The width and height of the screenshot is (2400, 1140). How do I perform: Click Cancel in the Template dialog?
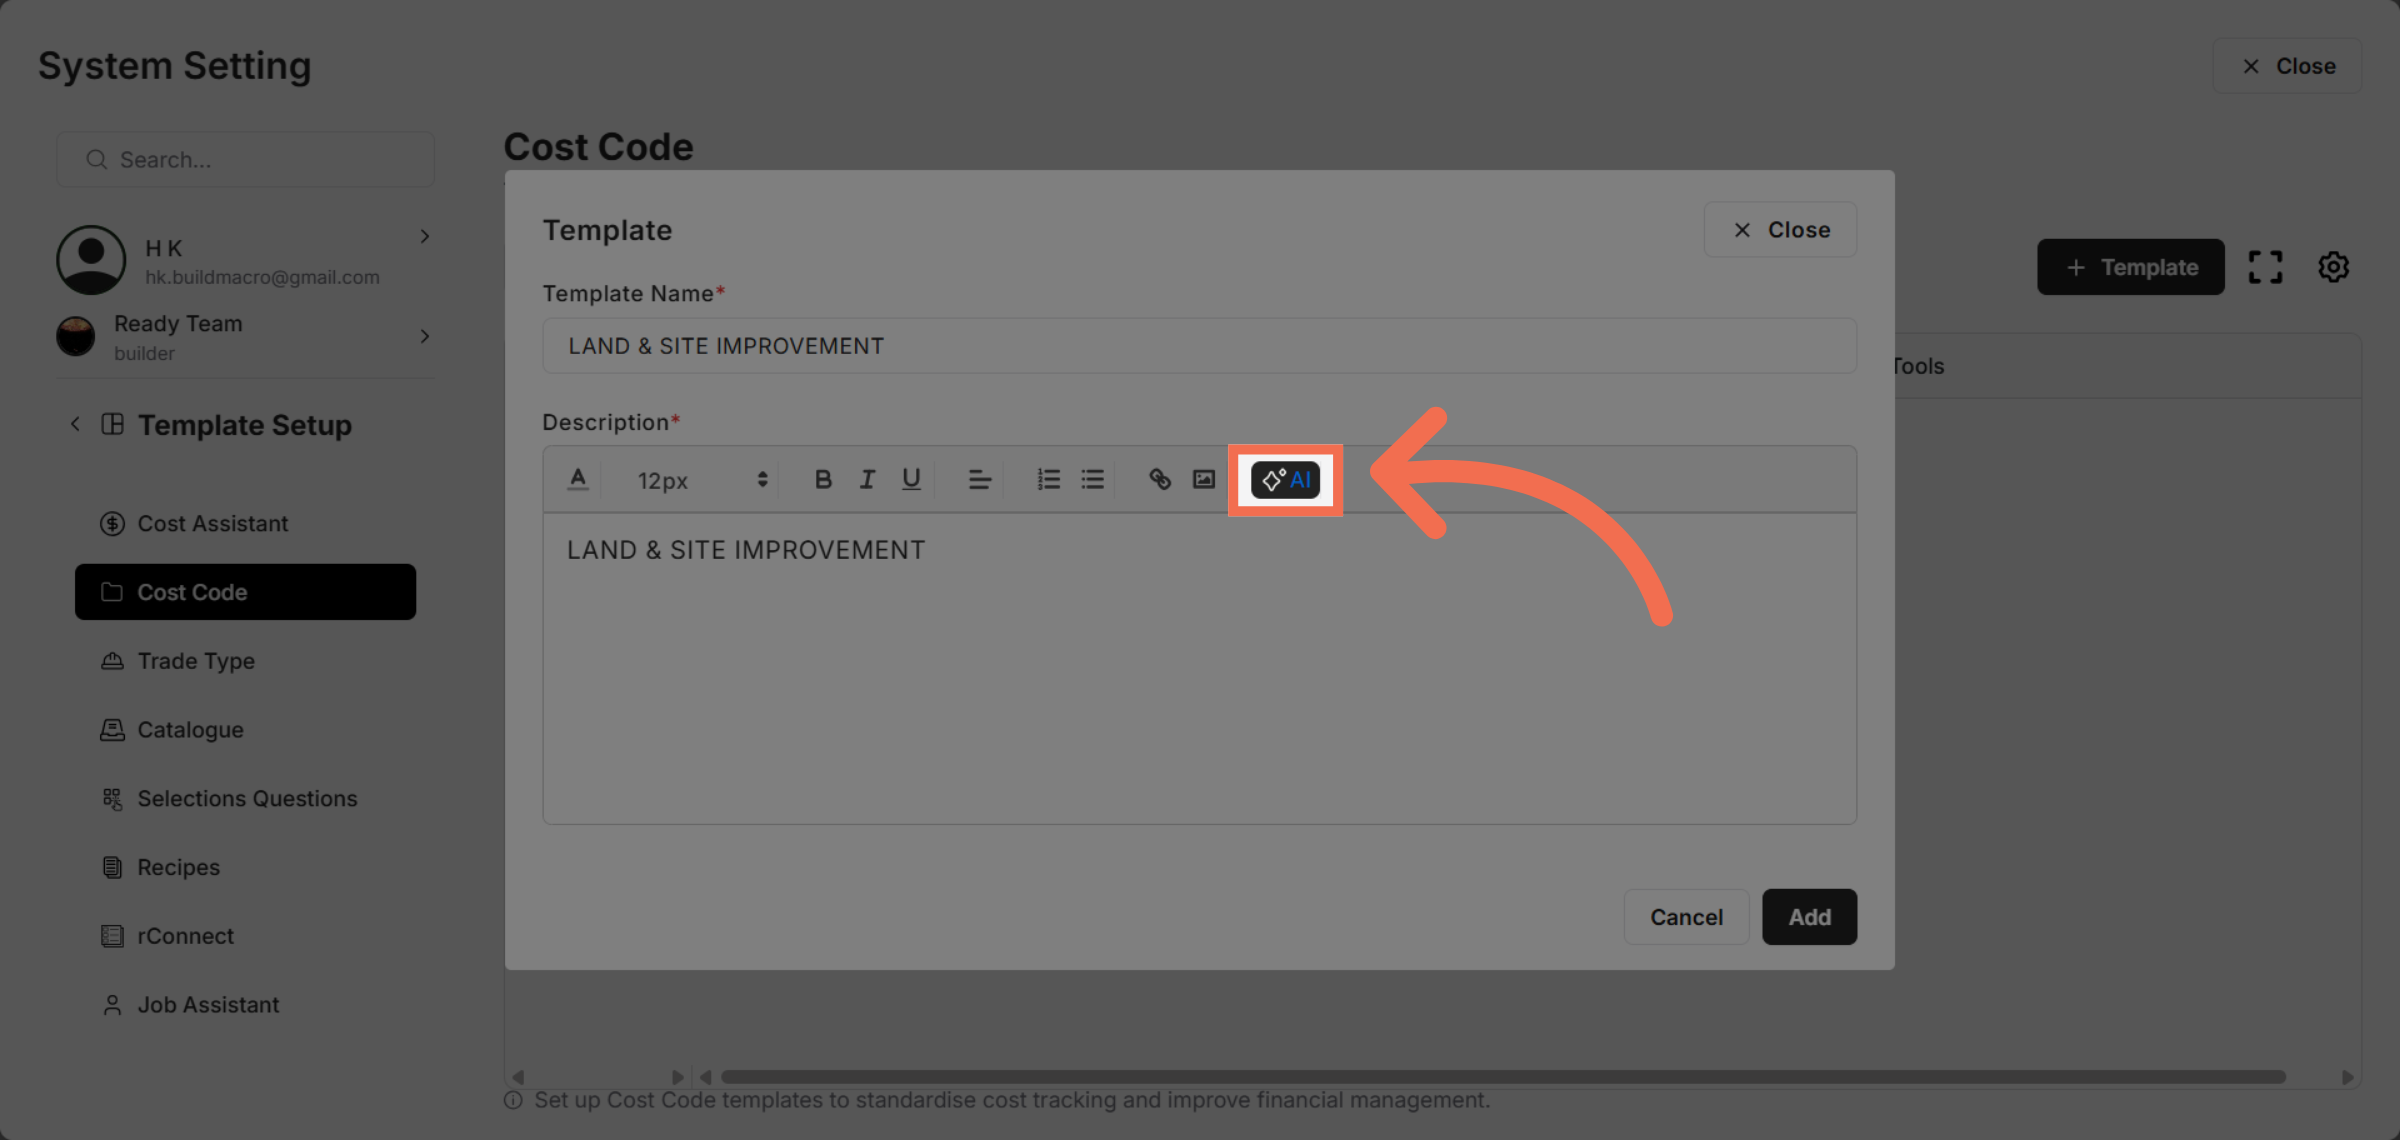pos(1686,917)
